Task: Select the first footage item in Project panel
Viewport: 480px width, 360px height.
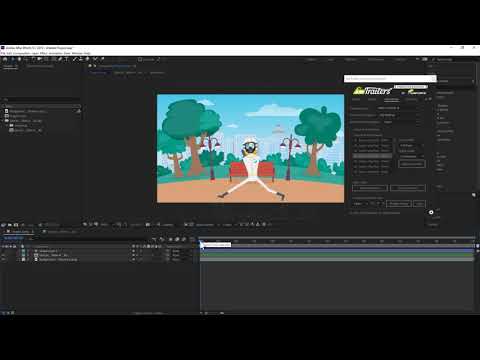Action: (x=27, y=111)
